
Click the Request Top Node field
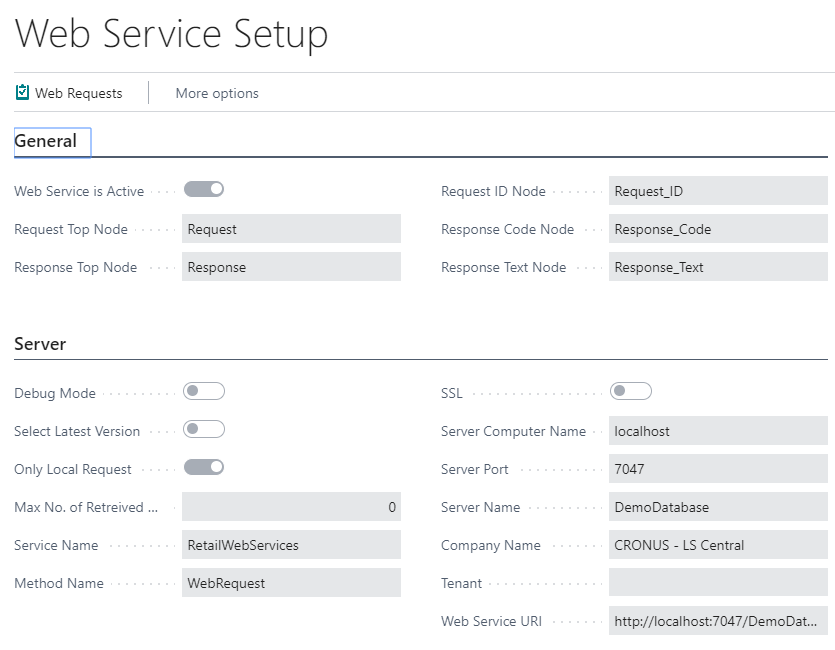[x=291, y=229]
